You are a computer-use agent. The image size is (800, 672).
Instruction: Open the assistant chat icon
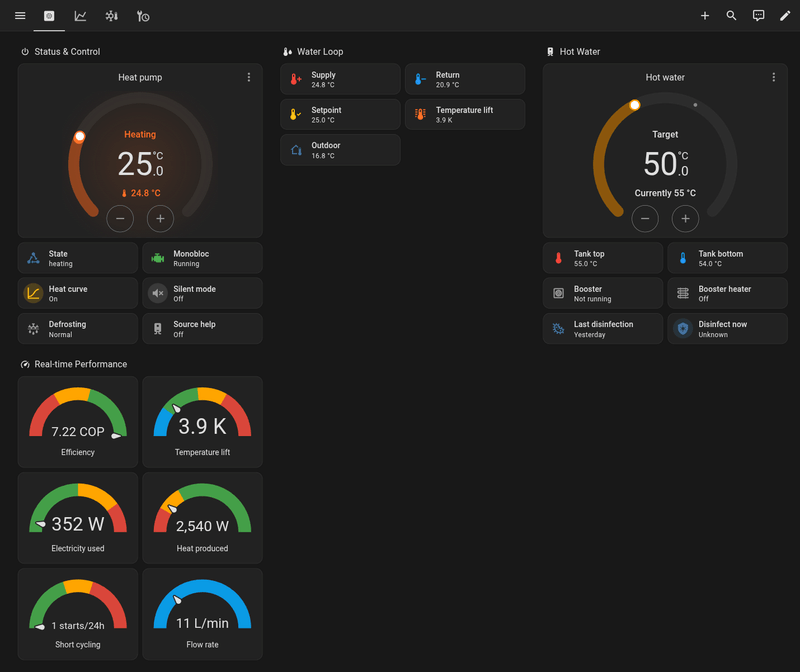[x=758, y=16]
